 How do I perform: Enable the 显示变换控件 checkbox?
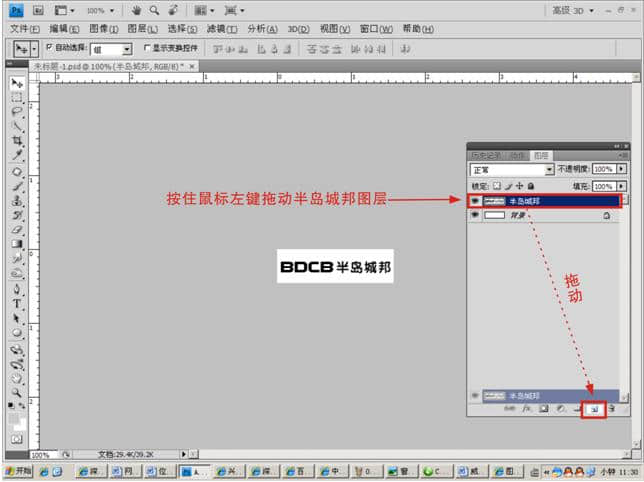(x=148, y=48)
